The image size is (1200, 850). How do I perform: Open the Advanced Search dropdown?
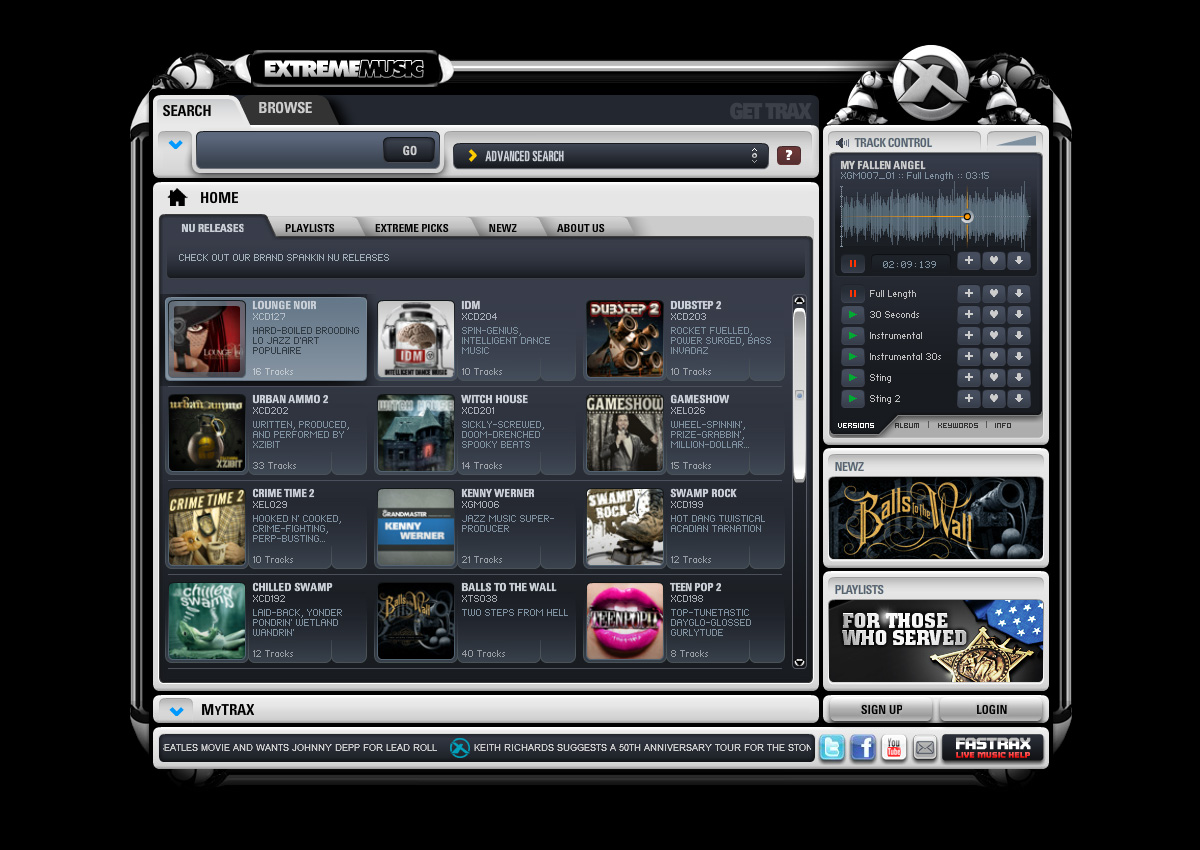611,156
